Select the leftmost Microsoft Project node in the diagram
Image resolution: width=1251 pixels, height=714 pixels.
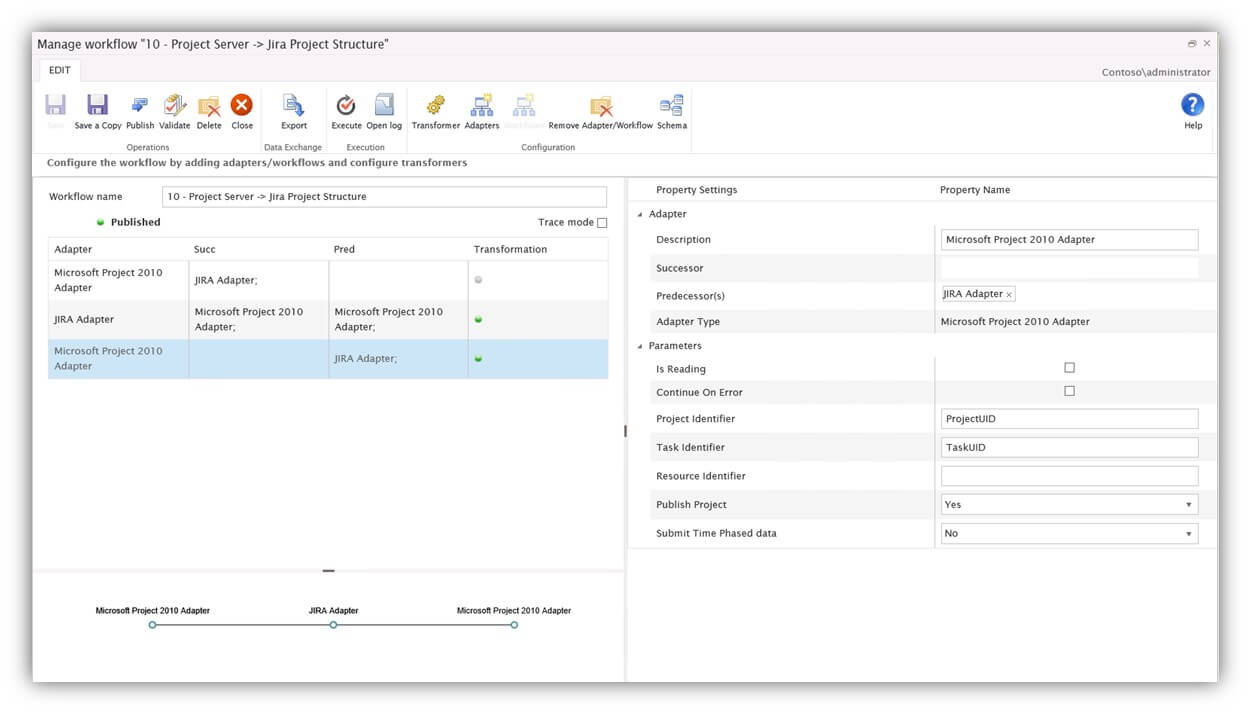(152, 625)
